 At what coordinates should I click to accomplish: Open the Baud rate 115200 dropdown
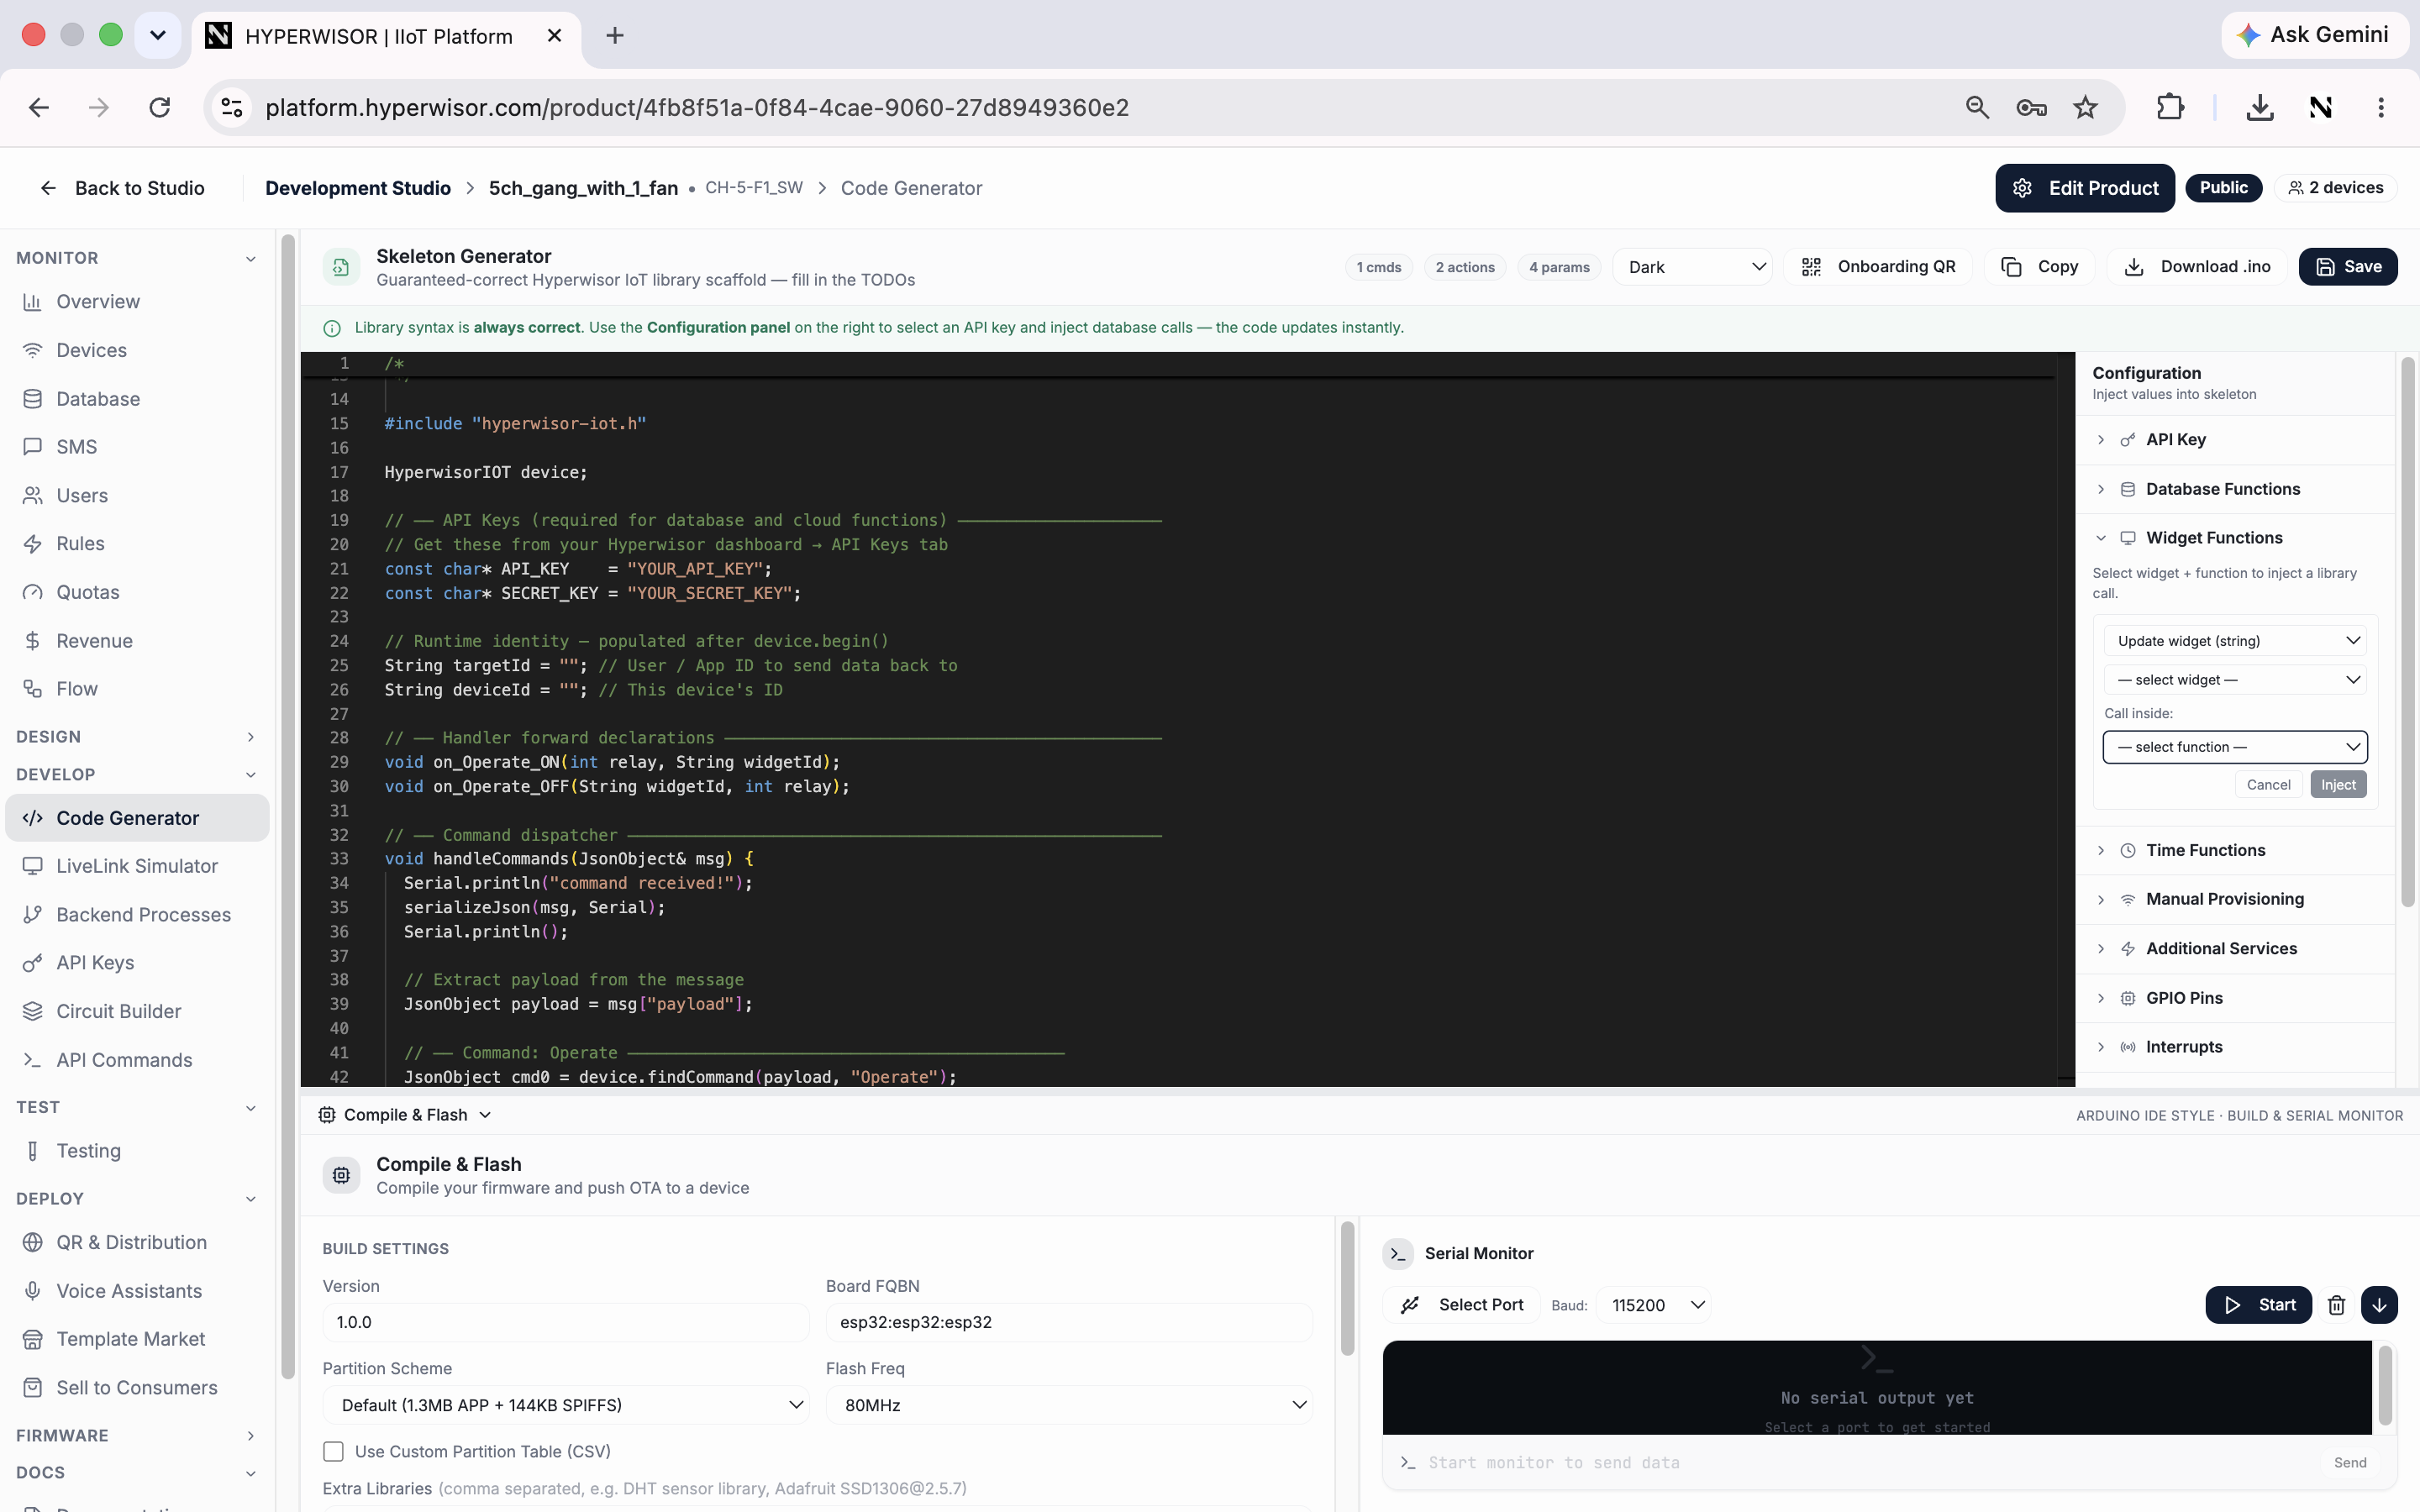point(1654,1305)
